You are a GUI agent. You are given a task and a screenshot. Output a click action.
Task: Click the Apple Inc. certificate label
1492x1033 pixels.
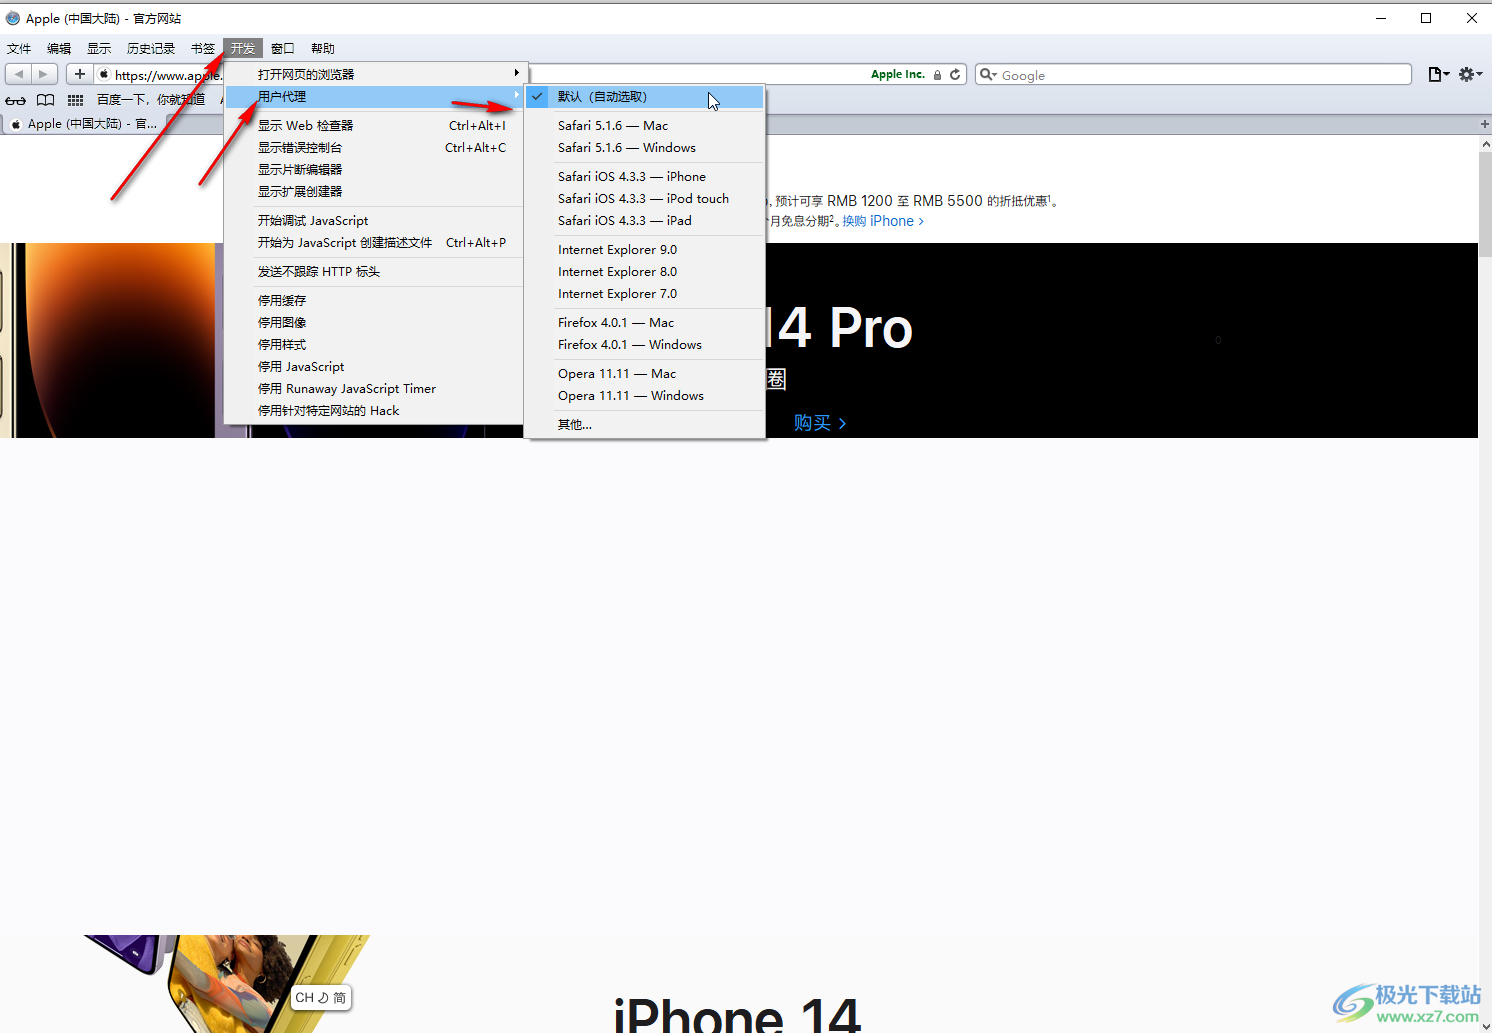tap(897, 74)
